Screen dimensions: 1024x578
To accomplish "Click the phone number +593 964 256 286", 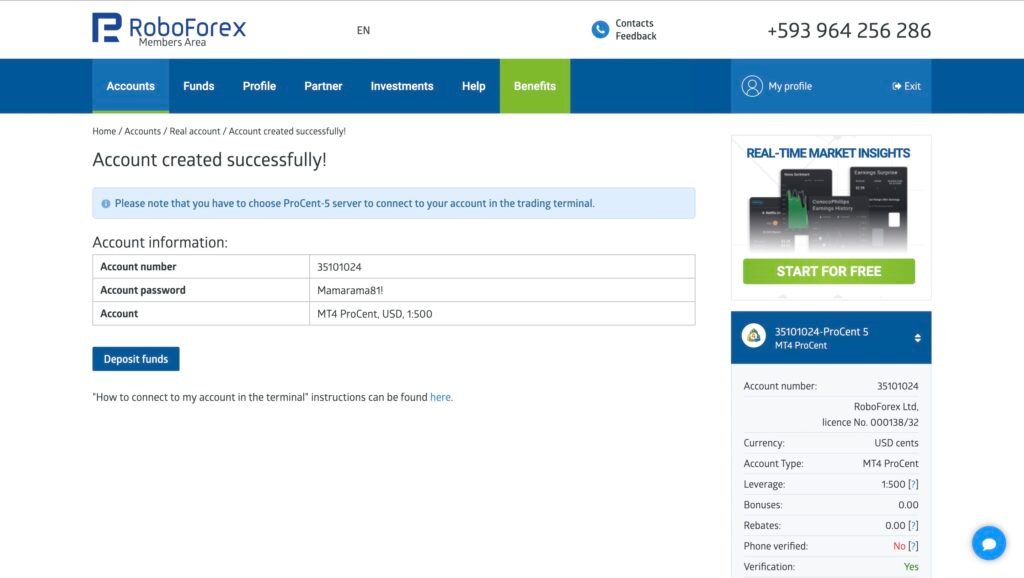I will [x=849, y=30].
